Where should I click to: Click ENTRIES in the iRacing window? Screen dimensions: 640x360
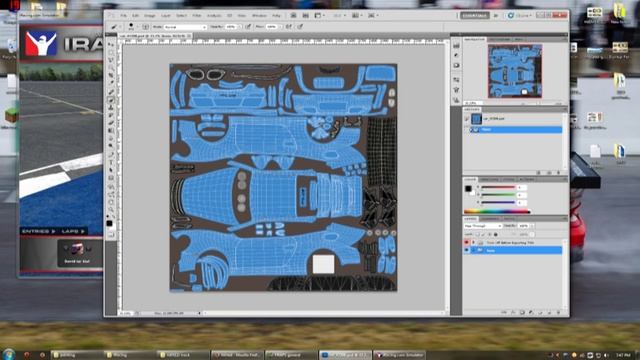(x=39, y=231)
